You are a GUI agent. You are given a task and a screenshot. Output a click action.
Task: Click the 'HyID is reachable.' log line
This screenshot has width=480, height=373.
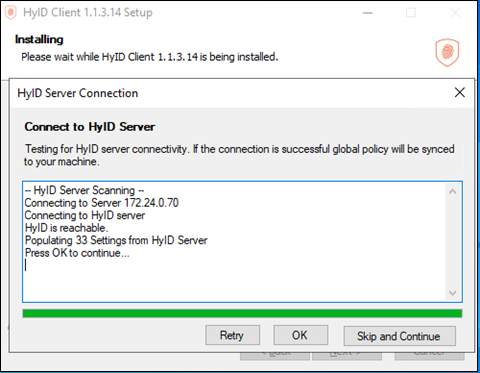coord(67,228)
